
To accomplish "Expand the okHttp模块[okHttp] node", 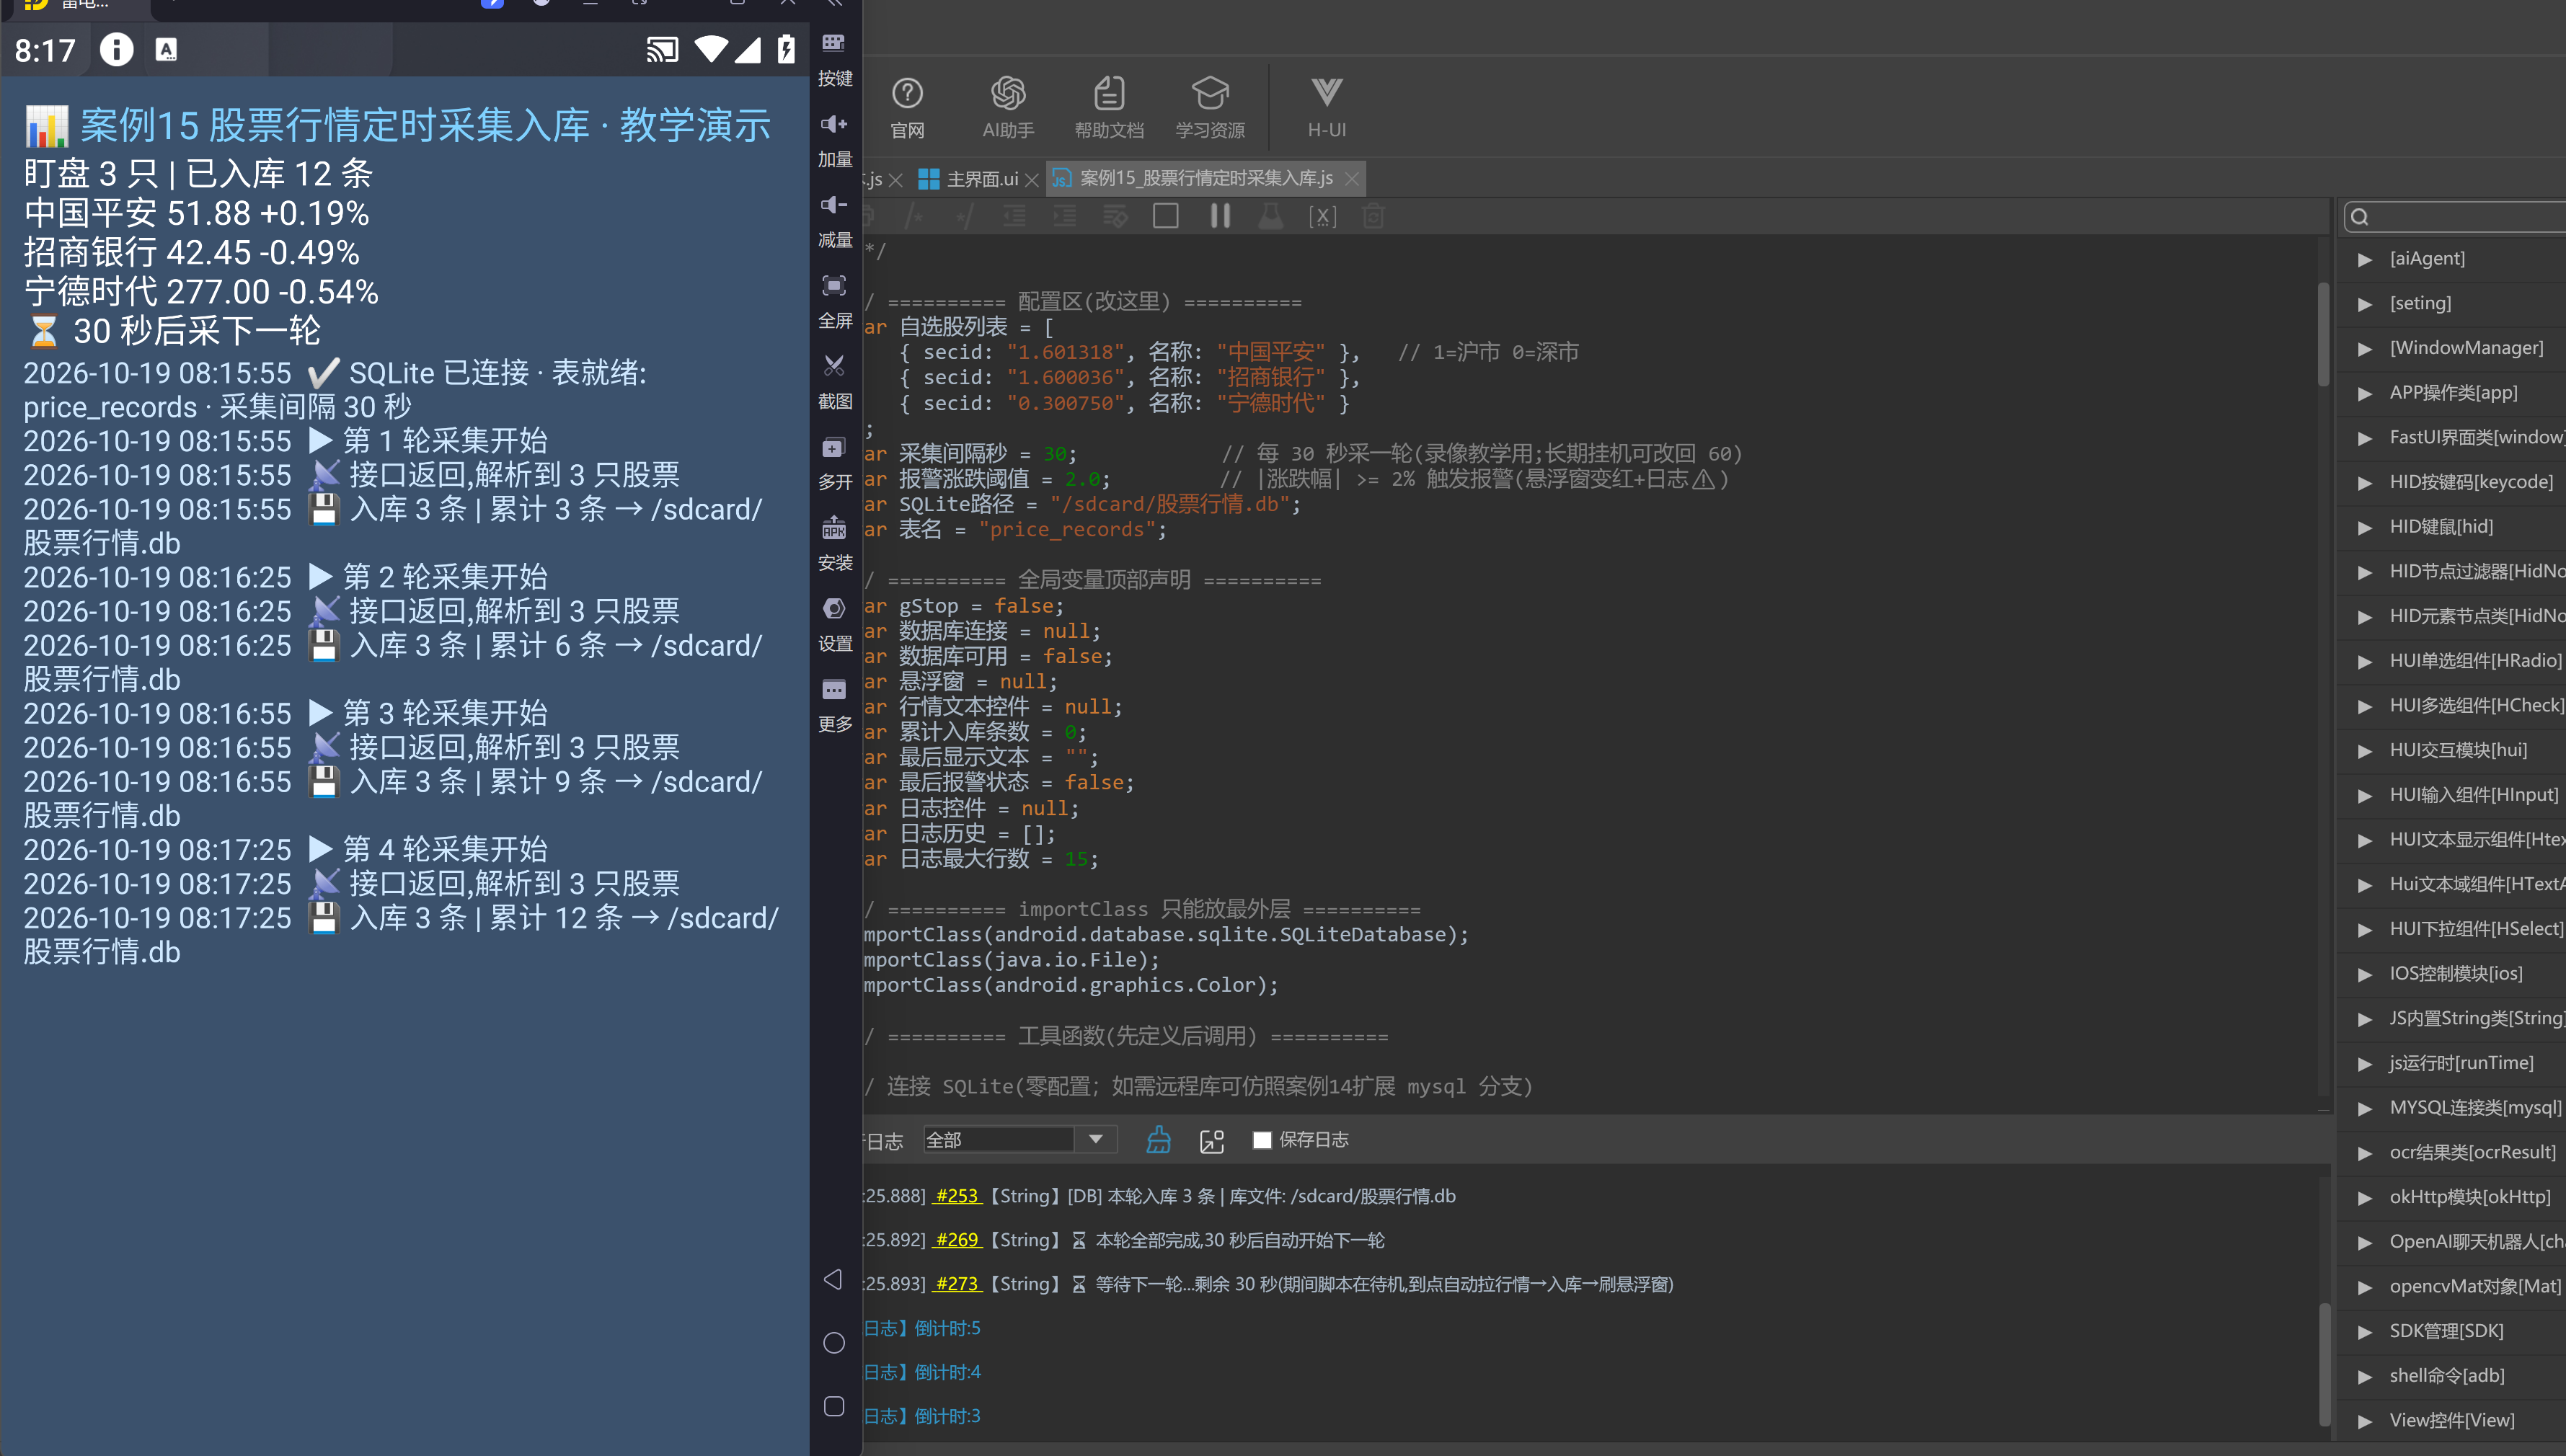I will tap(2364, 1197).
